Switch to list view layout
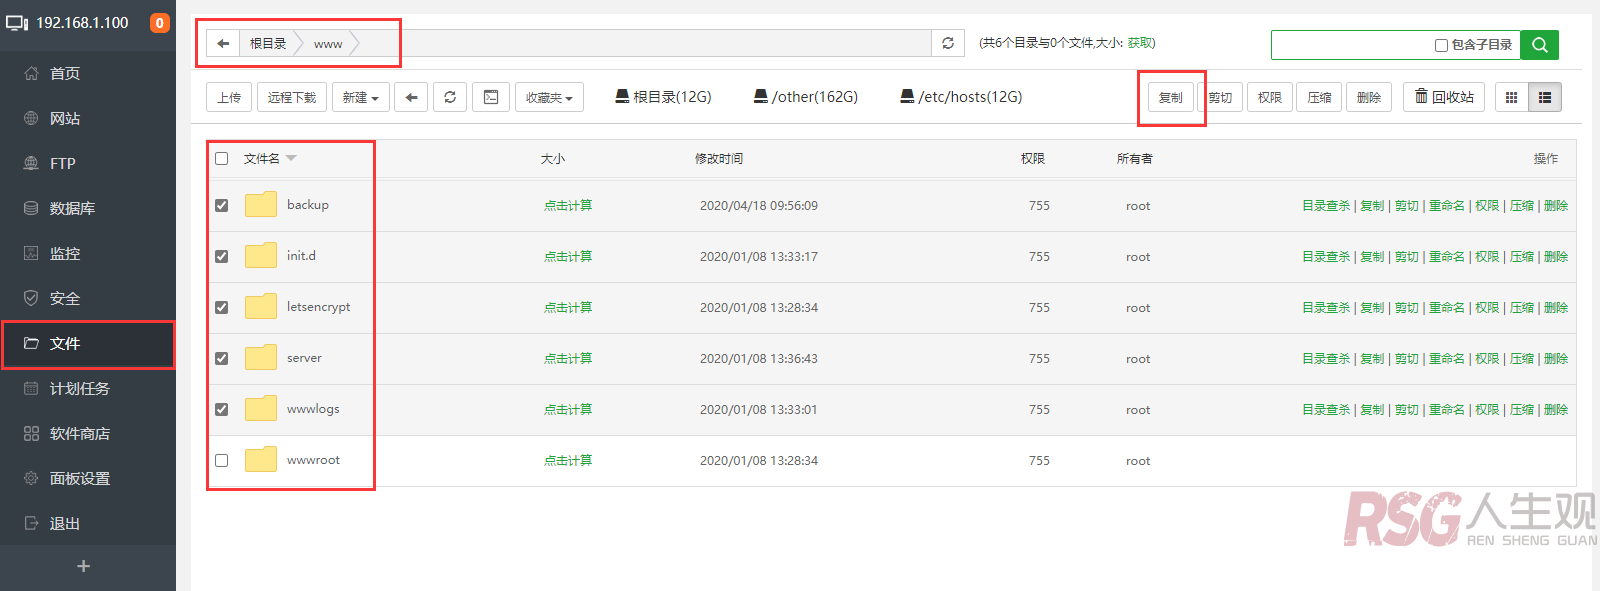The height and width of the screenshot is (591, 1600). (x=1545, y=97)
